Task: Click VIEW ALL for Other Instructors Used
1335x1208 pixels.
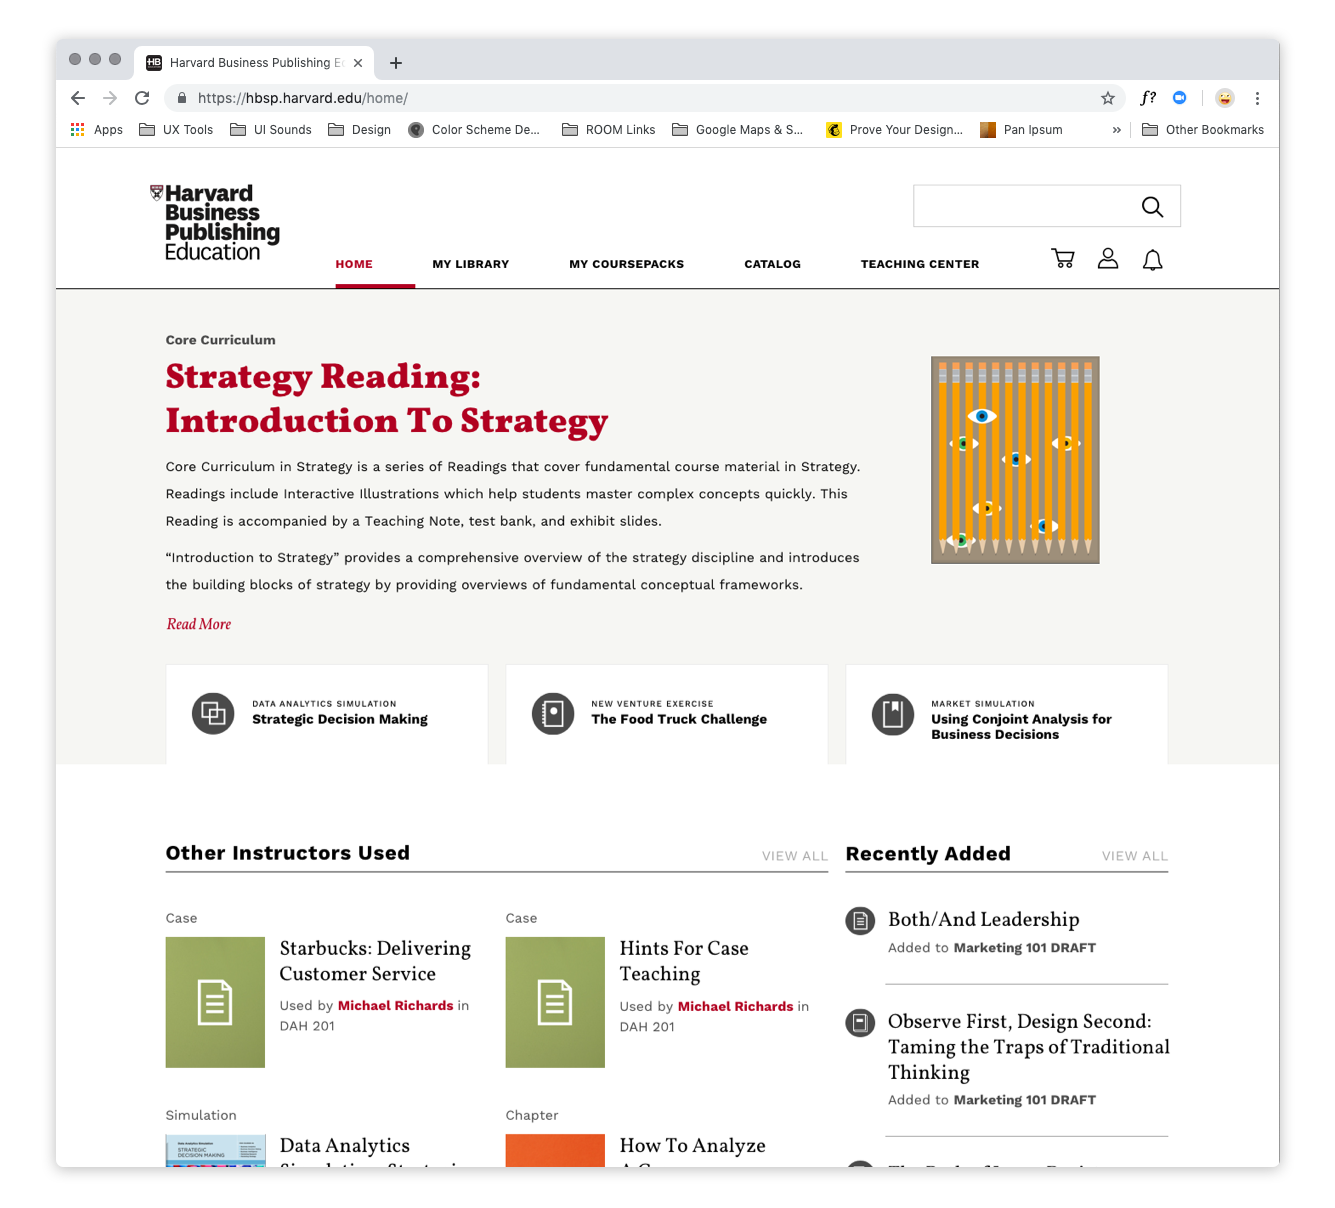Action: tap(795, 856)
